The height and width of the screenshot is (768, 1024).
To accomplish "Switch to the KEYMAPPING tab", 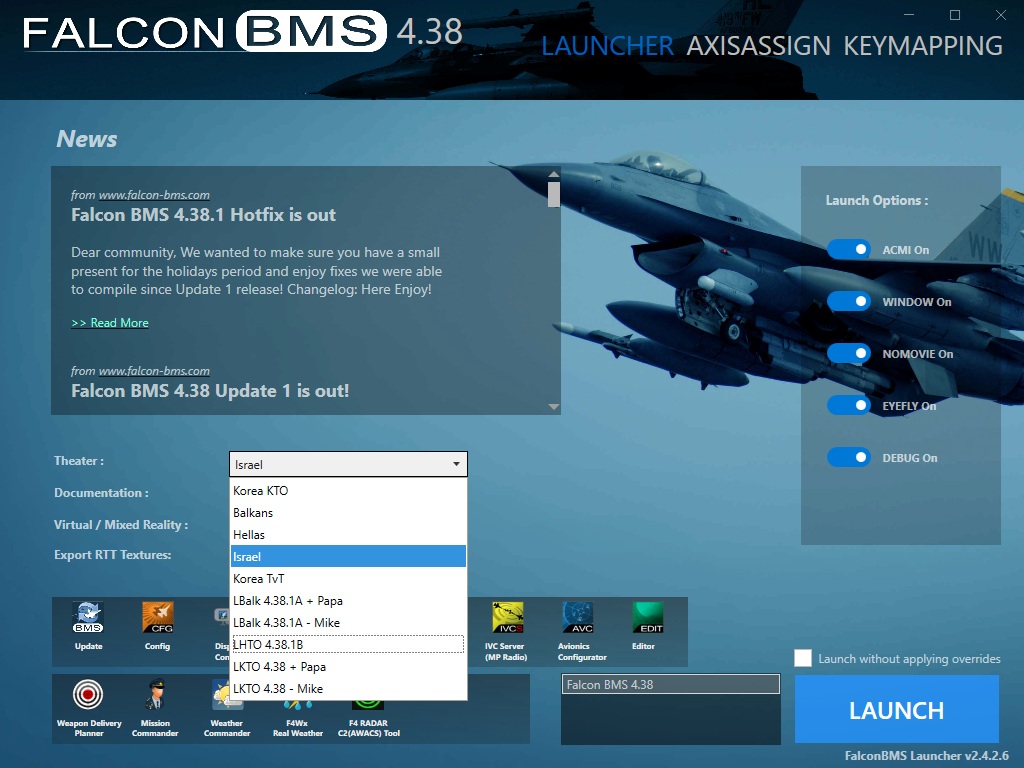I will [x=923, y=46].
